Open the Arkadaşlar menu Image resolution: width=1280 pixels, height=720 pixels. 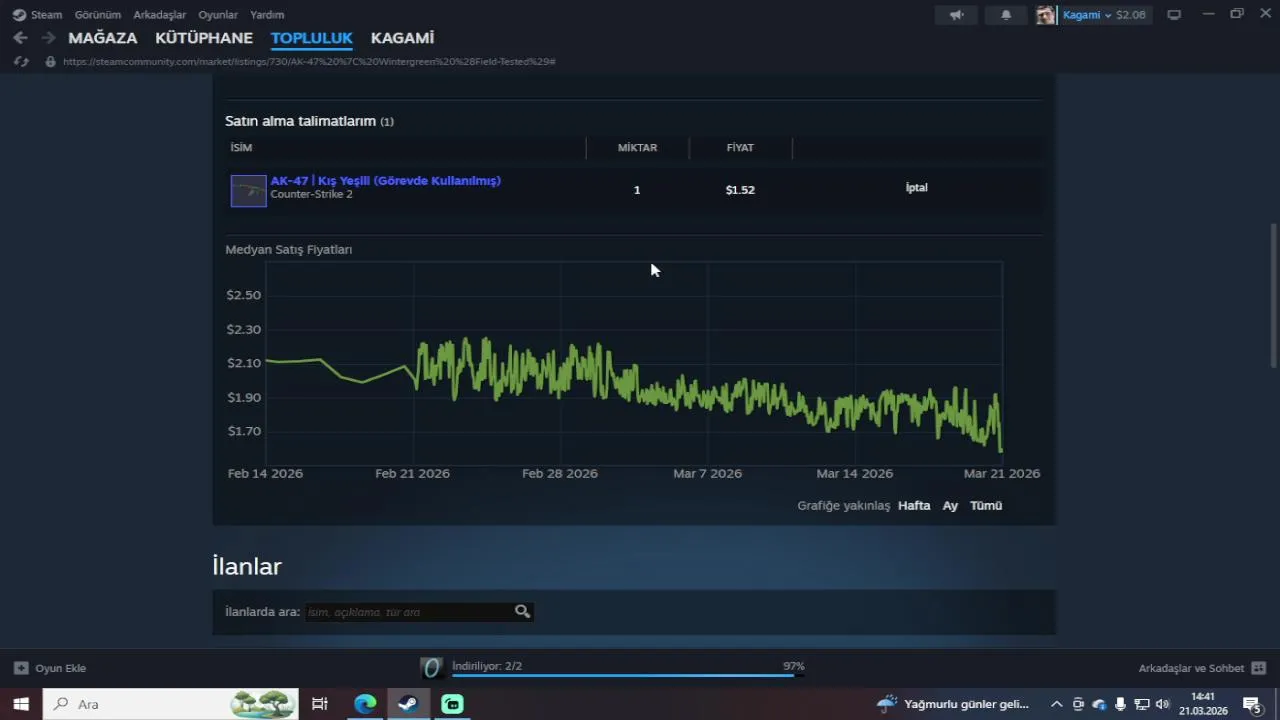(160, 15)
